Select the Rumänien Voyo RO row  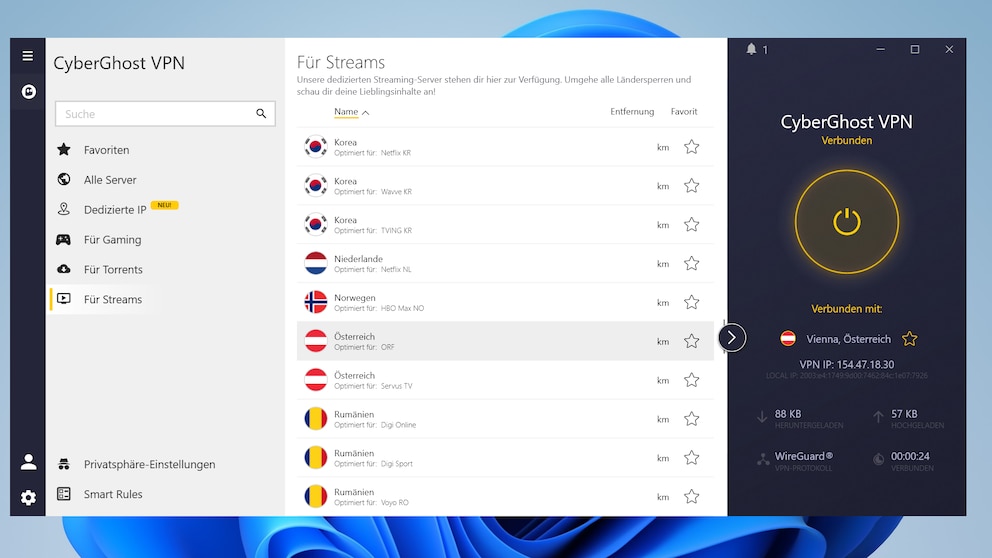click(x=505, y=497)
